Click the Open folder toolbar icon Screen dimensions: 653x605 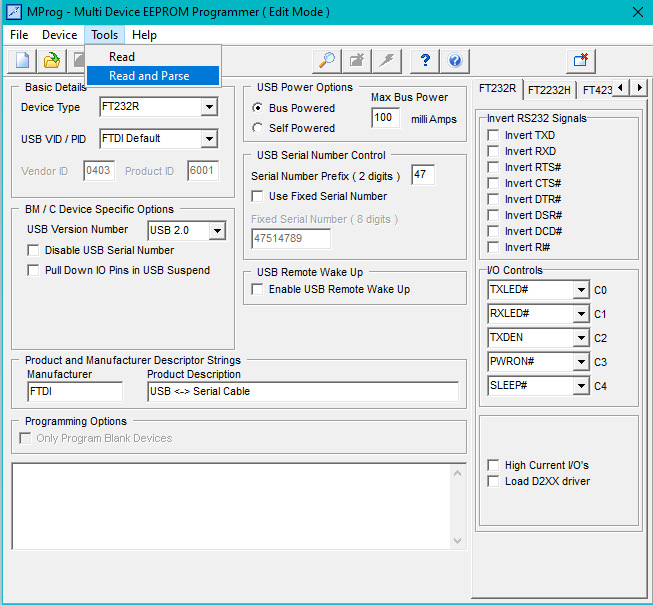[x=52, y=61]
